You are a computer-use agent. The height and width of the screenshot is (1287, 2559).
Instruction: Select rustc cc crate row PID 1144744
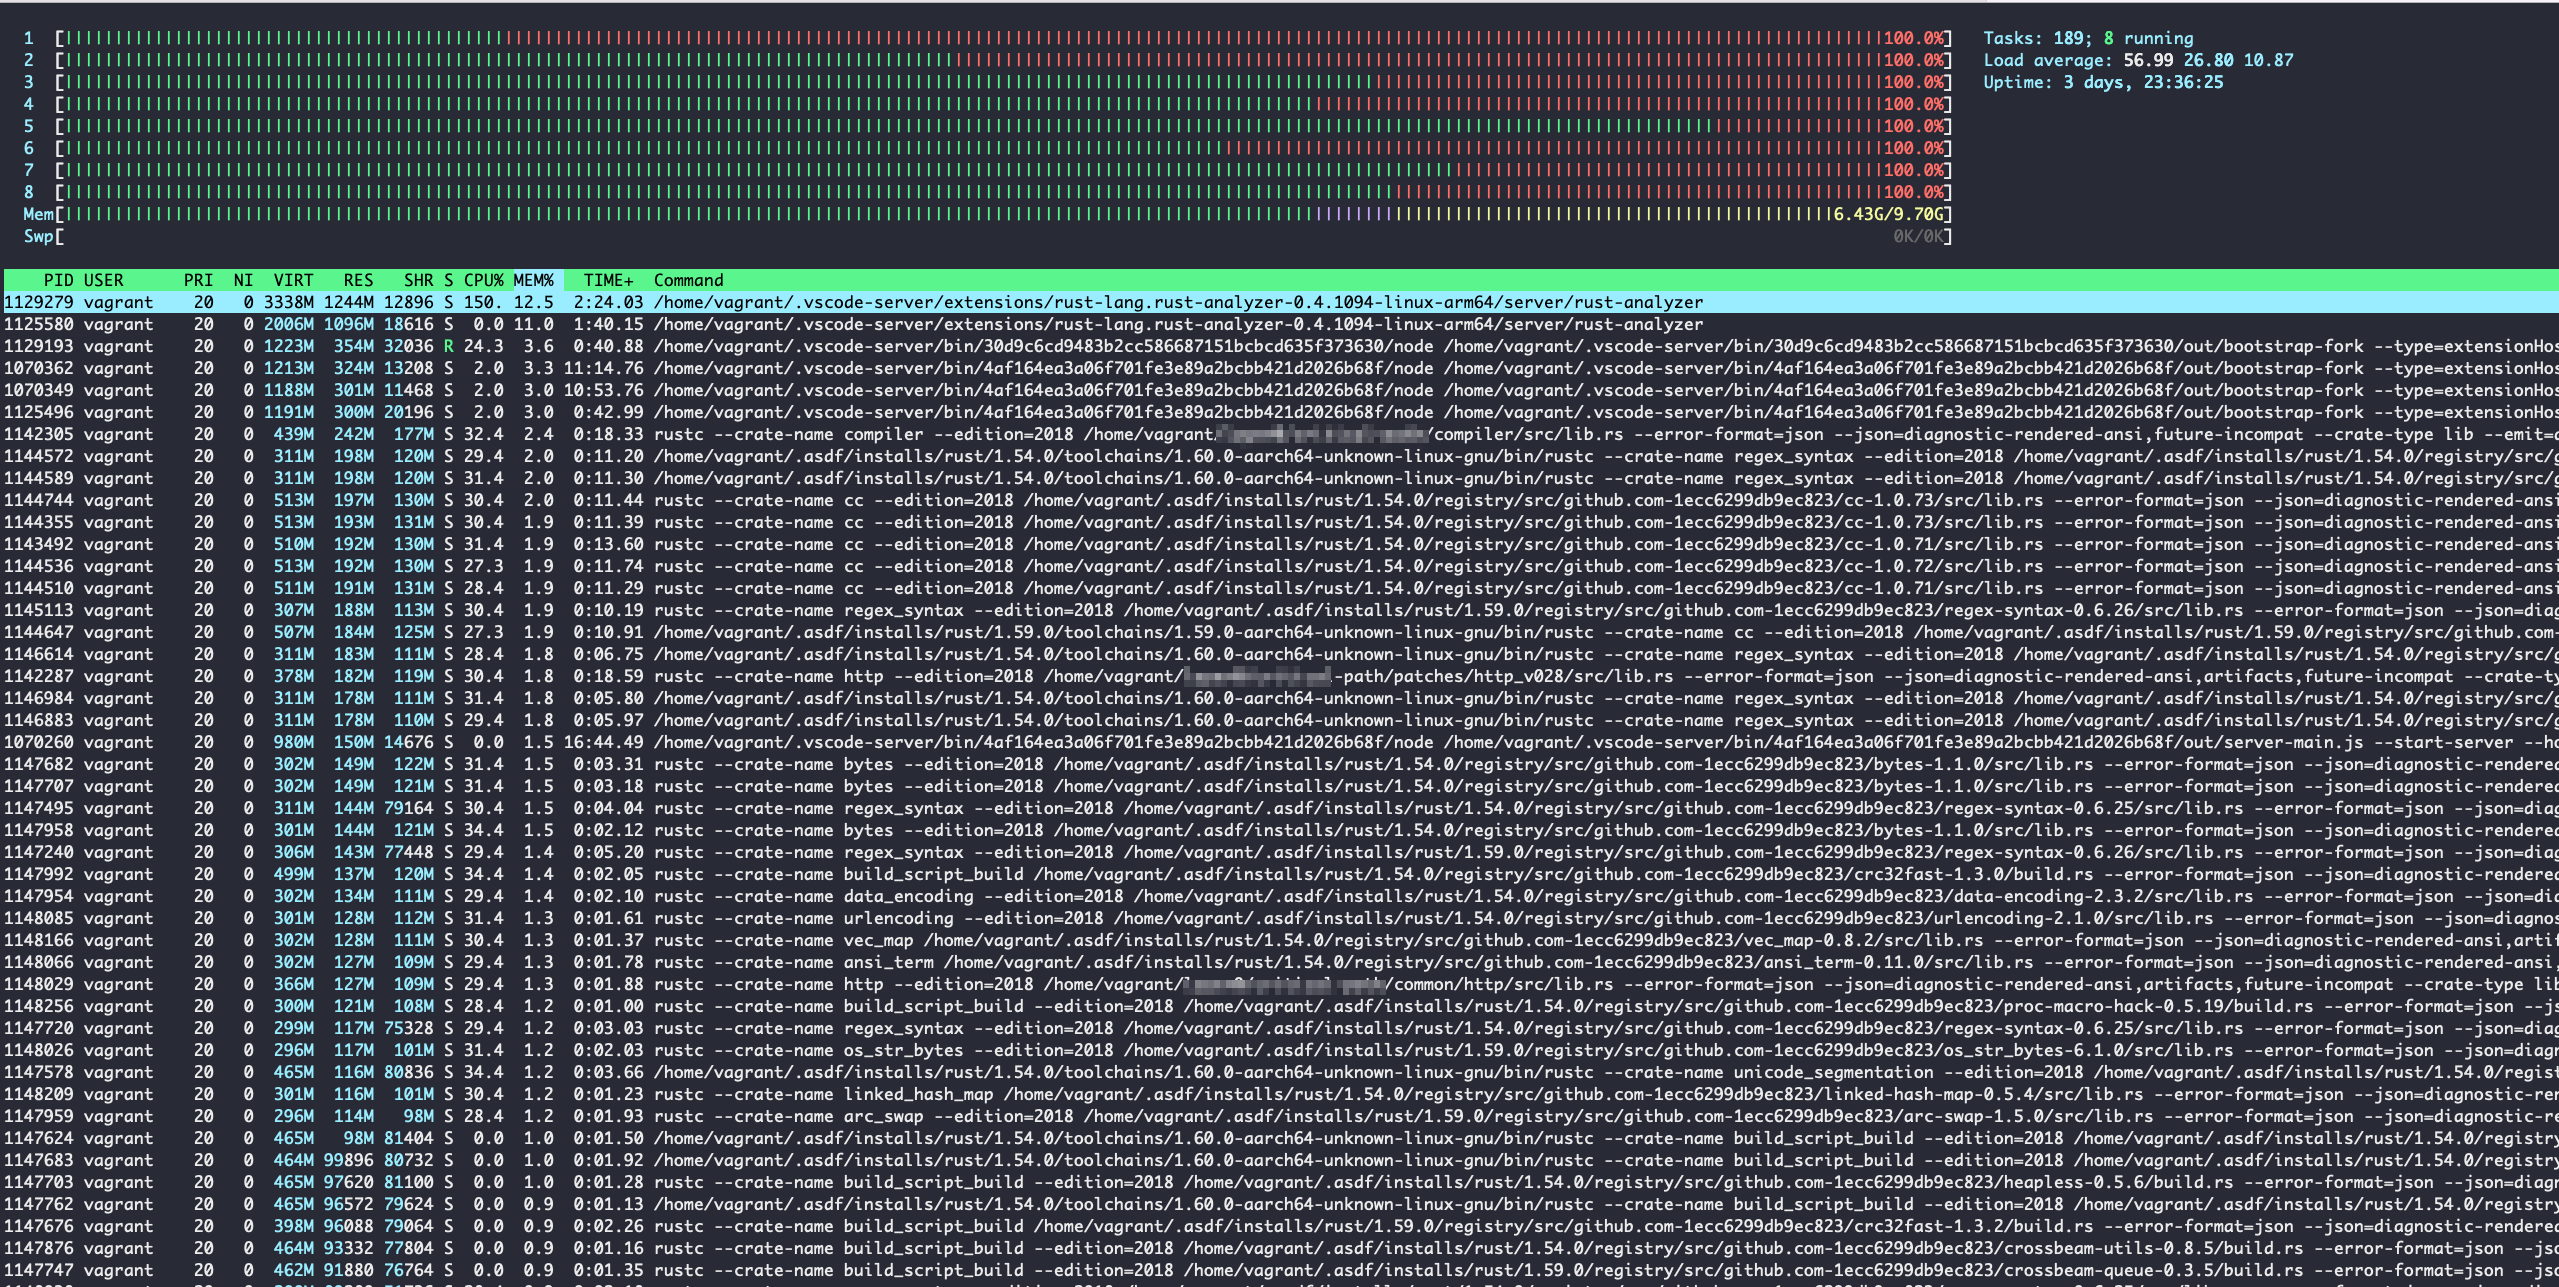pyautogui.click(x=1279, y=500)
